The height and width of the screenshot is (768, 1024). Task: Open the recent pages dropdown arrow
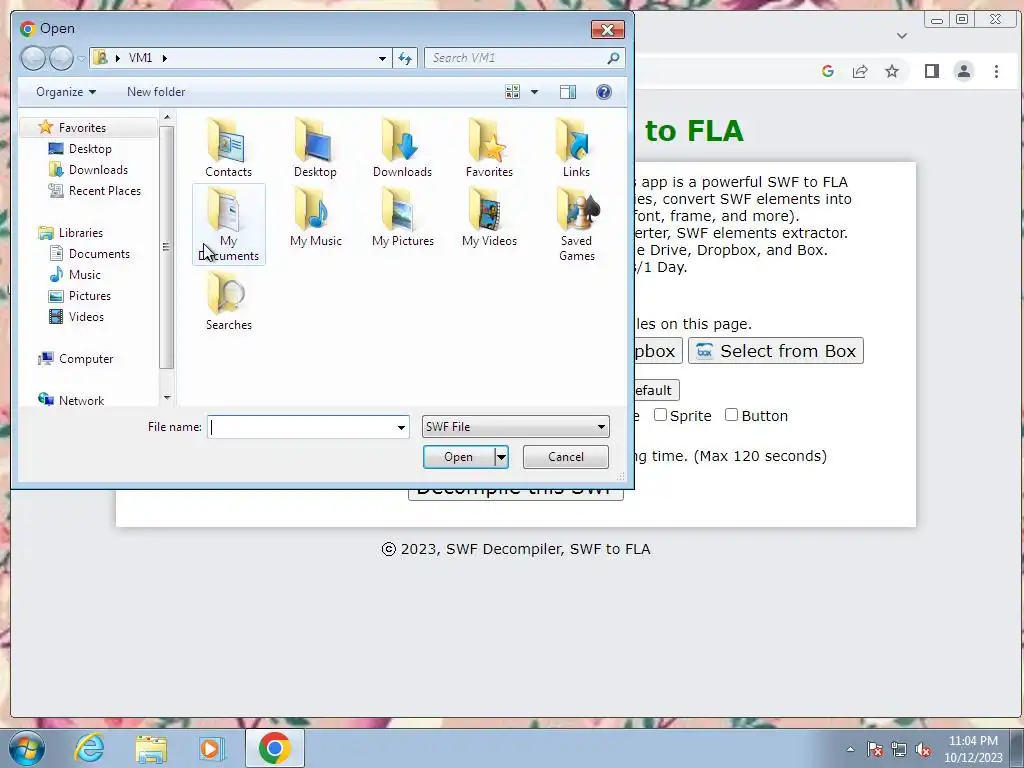[82, 58]
